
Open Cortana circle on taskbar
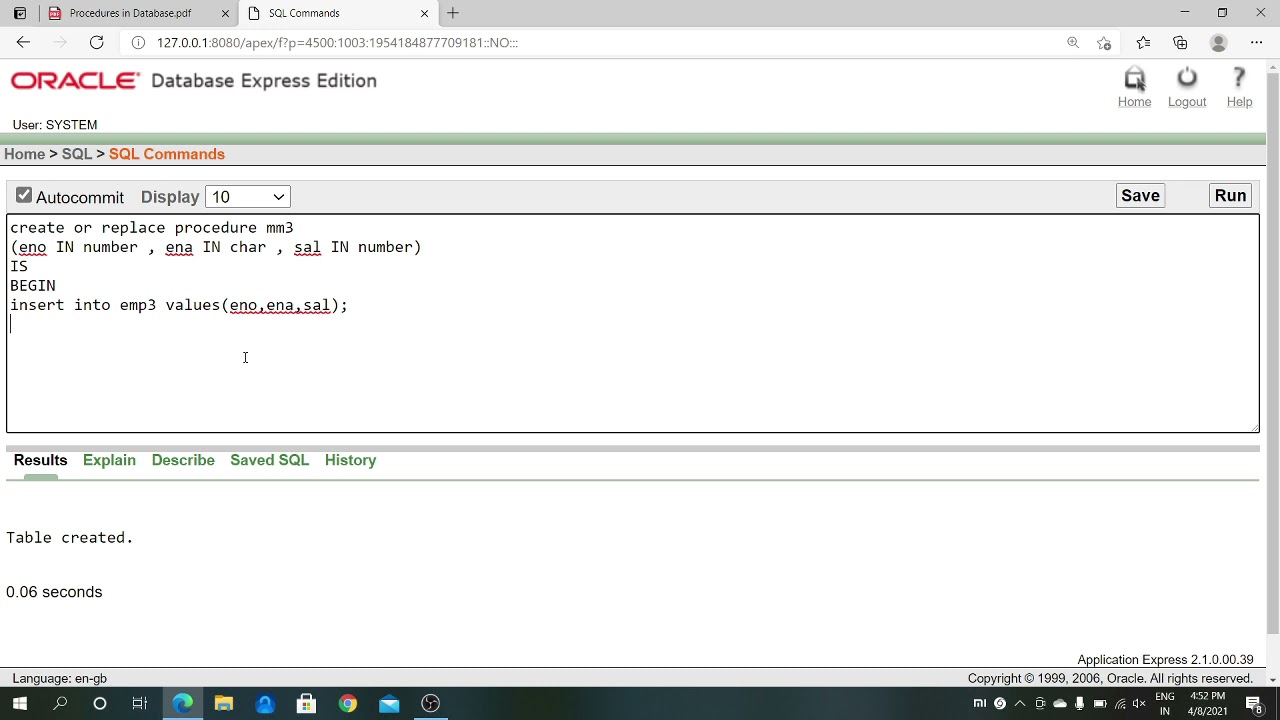pyautogui.click(x=100, y=704)
